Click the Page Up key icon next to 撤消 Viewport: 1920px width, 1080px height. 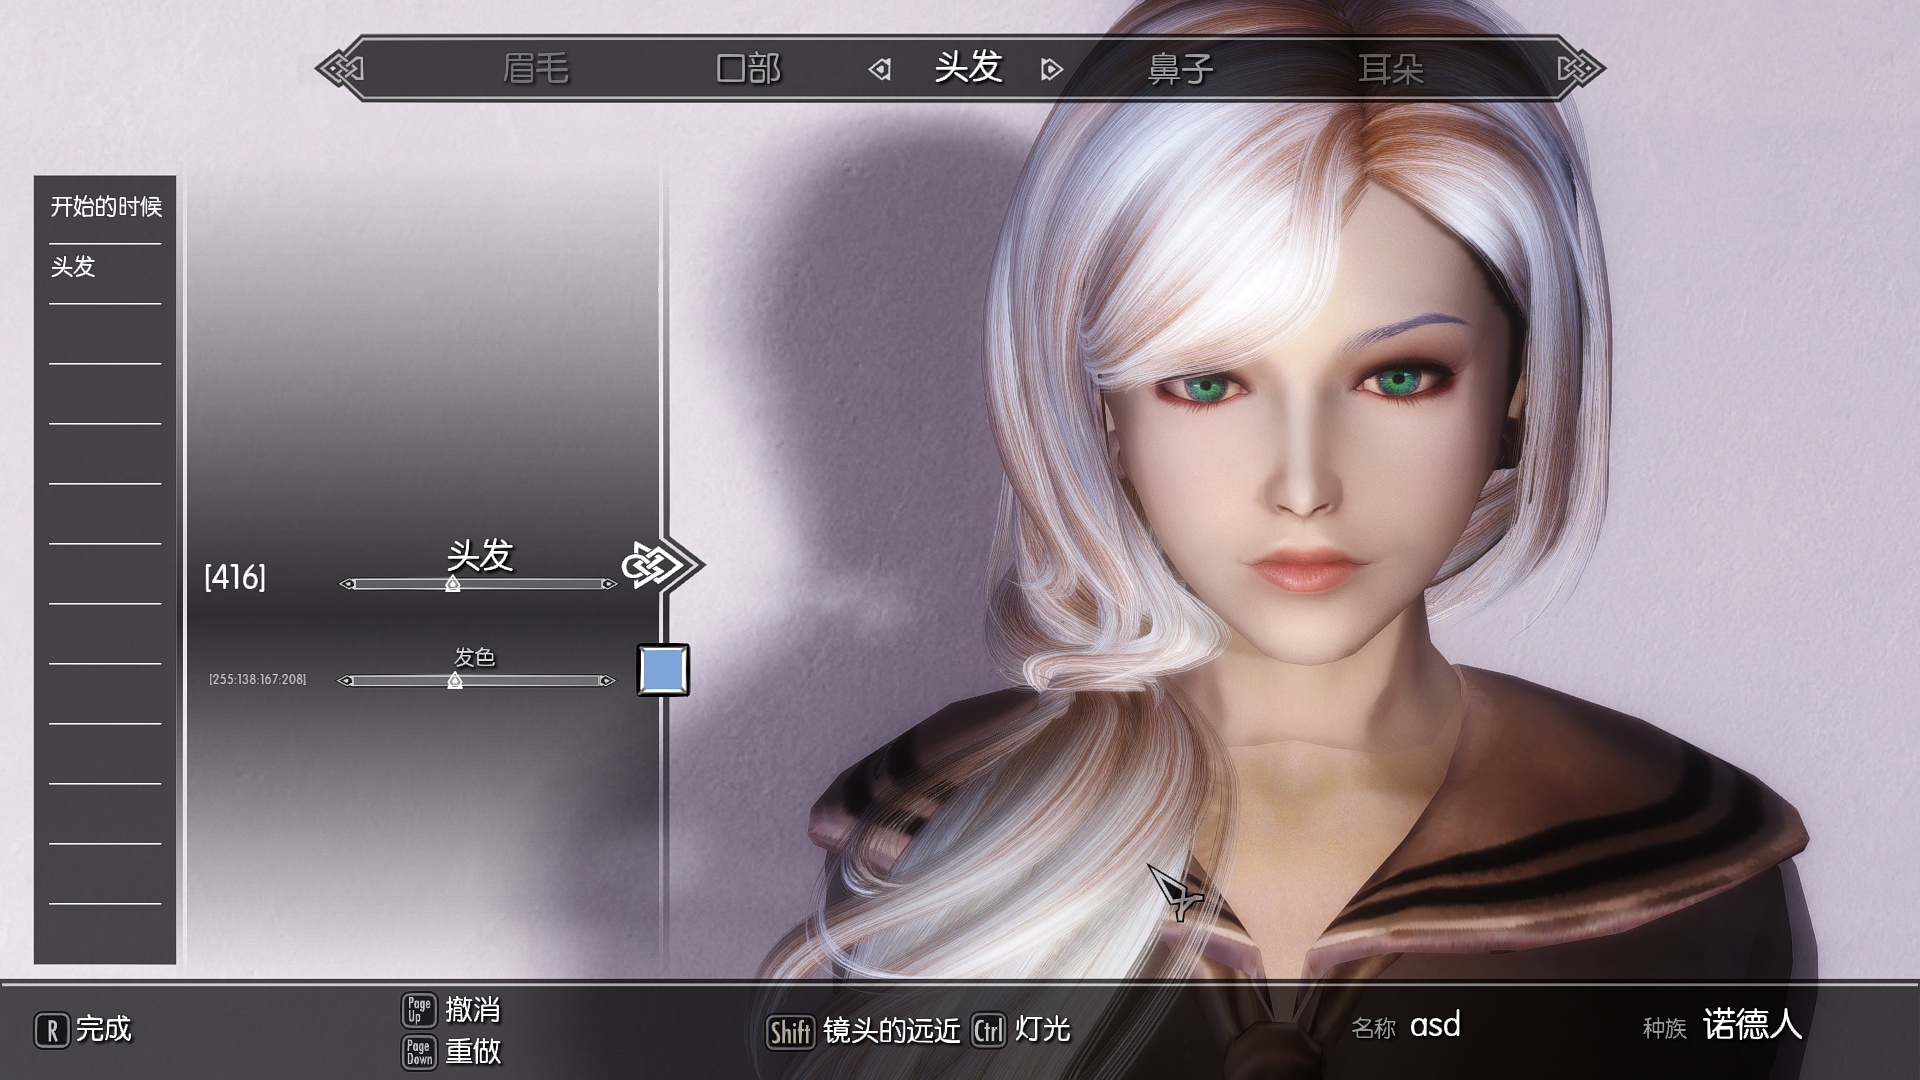coord(421,1012)
